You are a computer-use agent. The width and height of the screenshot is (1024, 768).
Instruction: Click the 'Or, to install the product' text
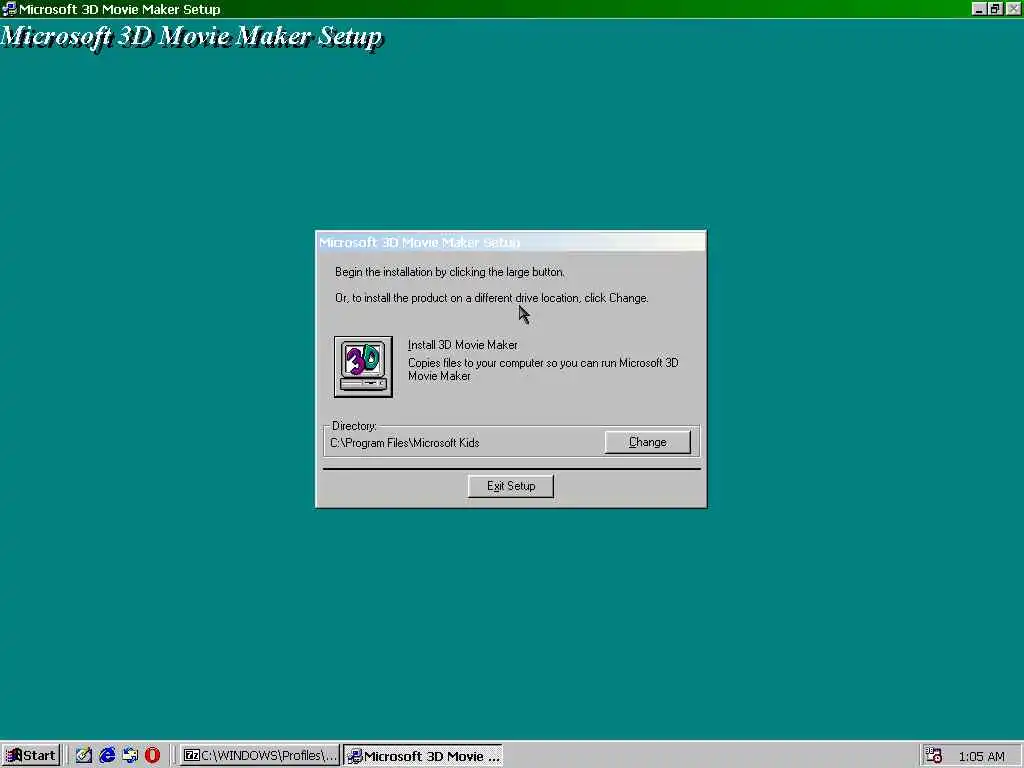(x=491, y=298)
